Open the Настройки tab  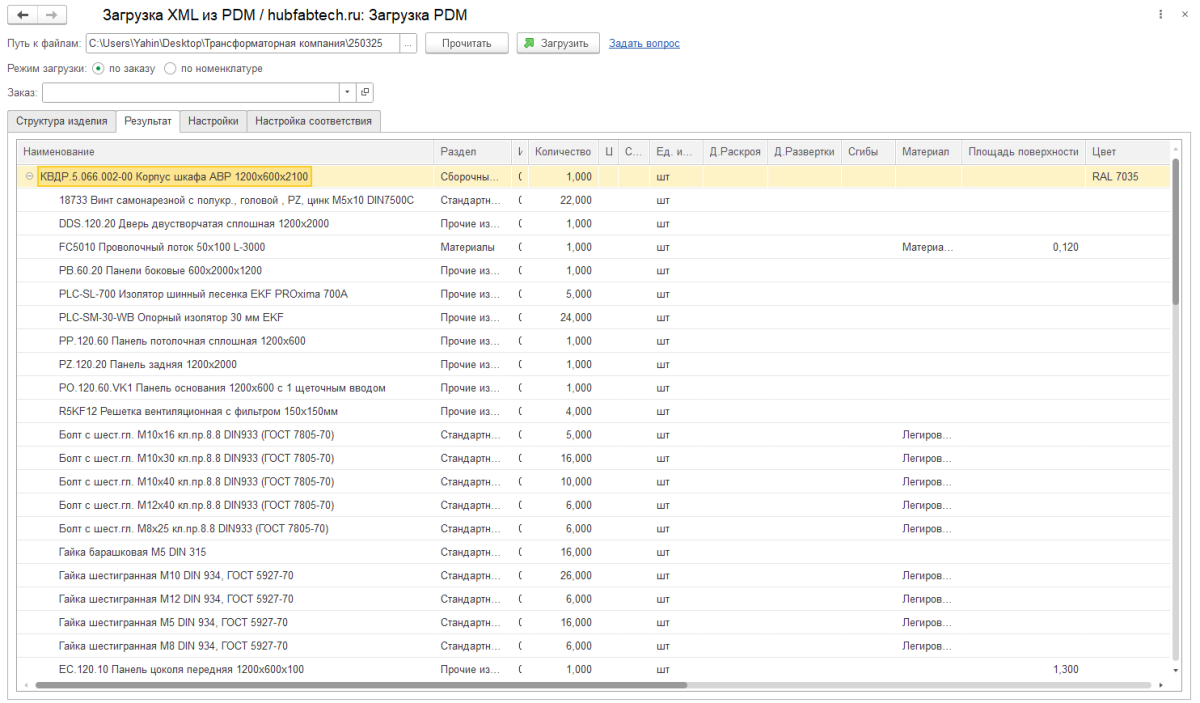click(x=214, y=121)
